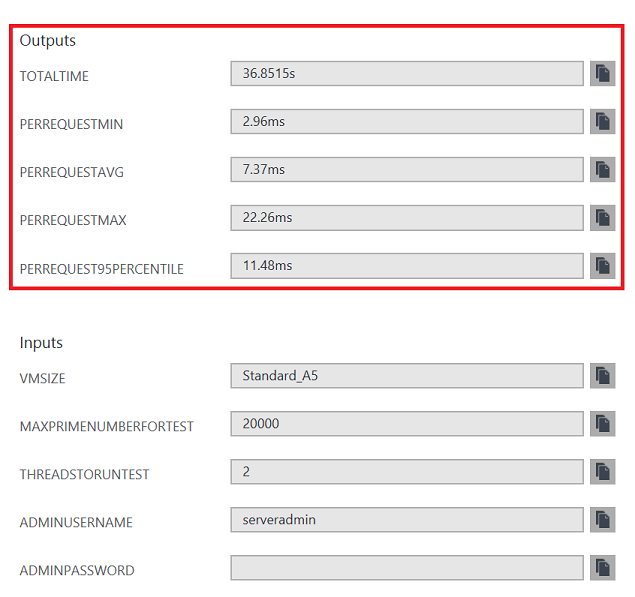Image resolution: width=635 pixels, height=597 pixels.
Task: Select the VMSIZE field with Standard_A5
Action: [407, 376]
